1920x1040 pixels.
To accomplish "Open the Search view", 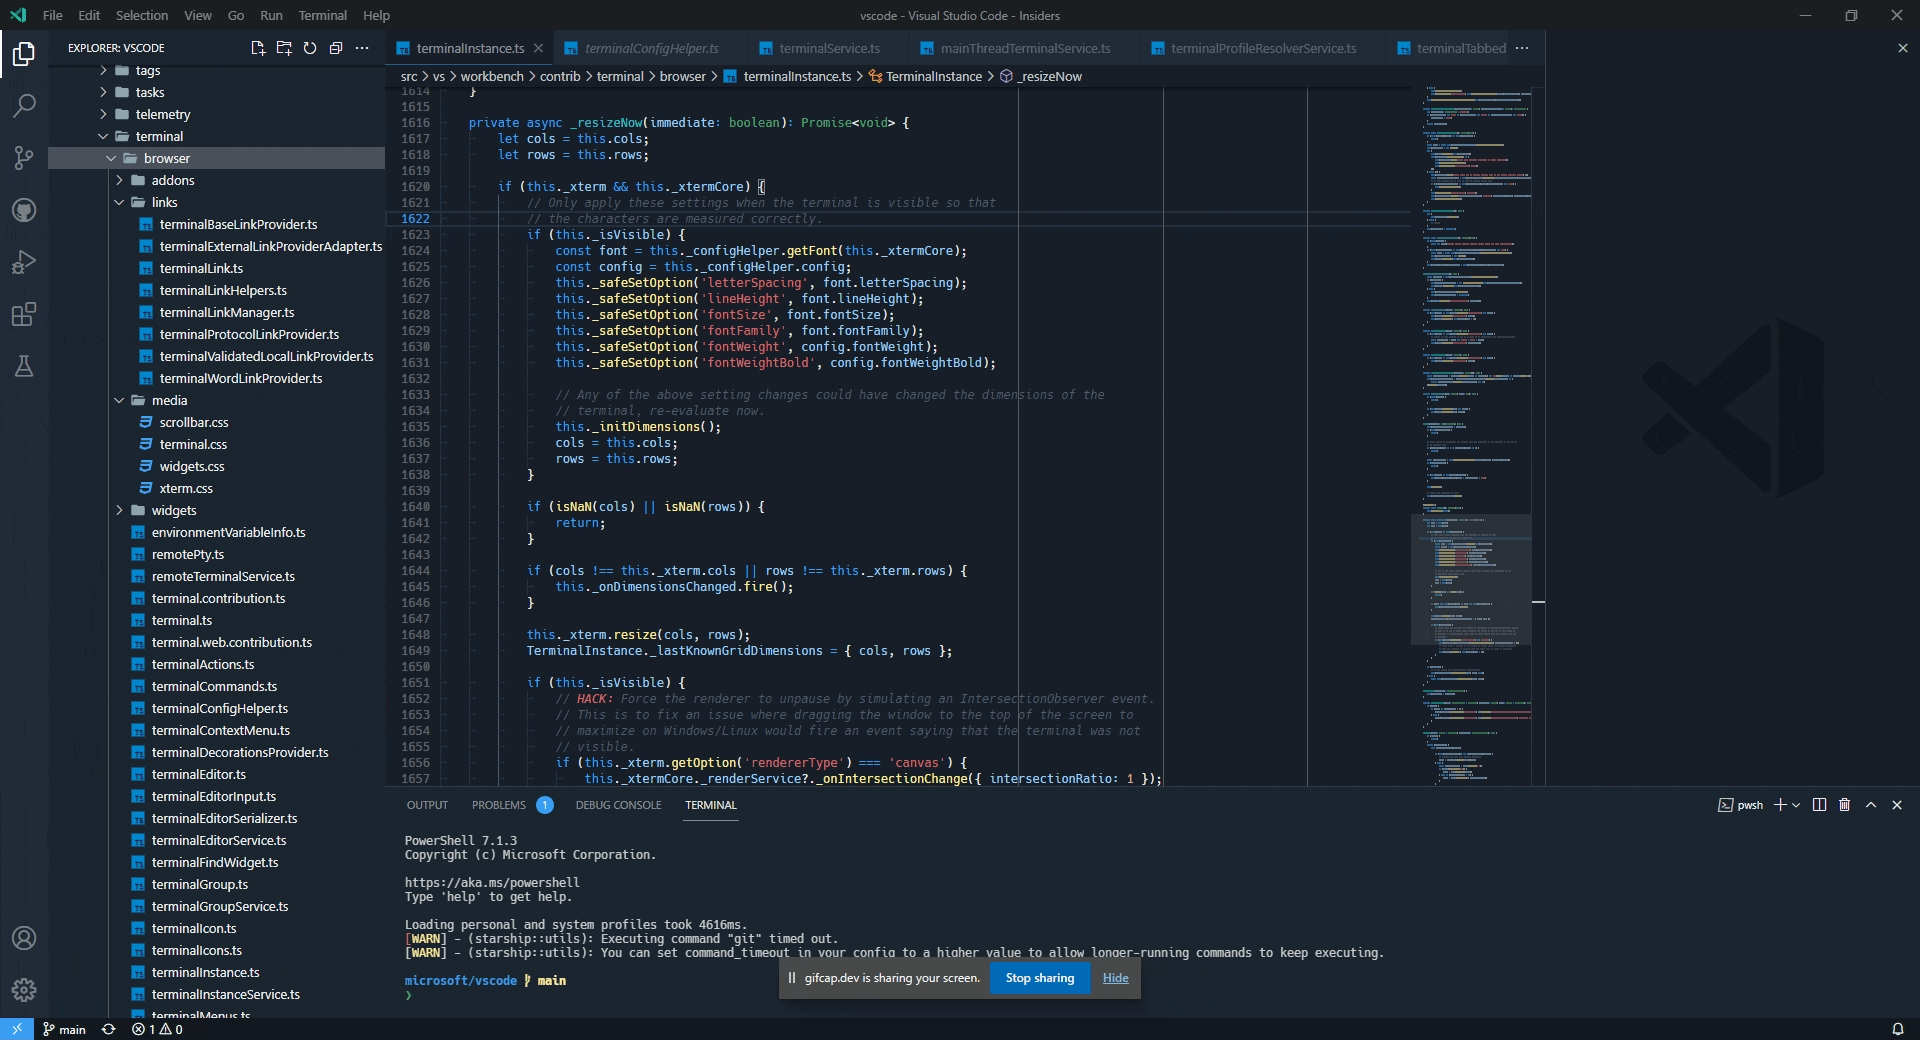I will [x=24, y=106].
